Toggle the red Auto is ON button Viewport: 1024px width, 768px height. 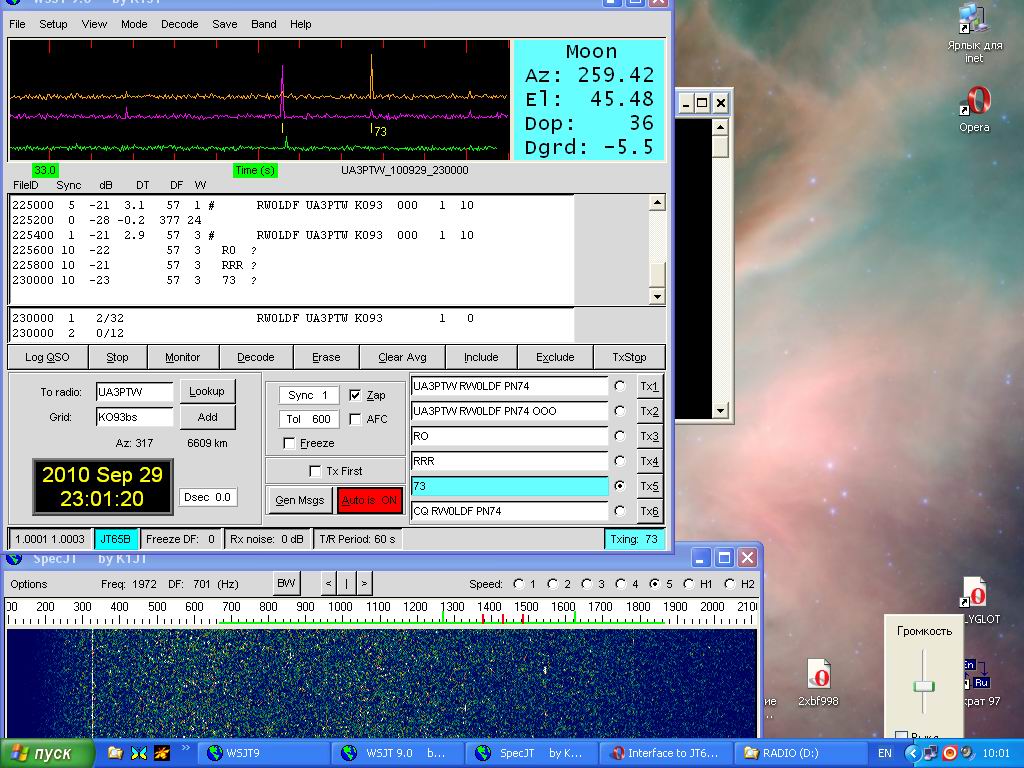370,500
